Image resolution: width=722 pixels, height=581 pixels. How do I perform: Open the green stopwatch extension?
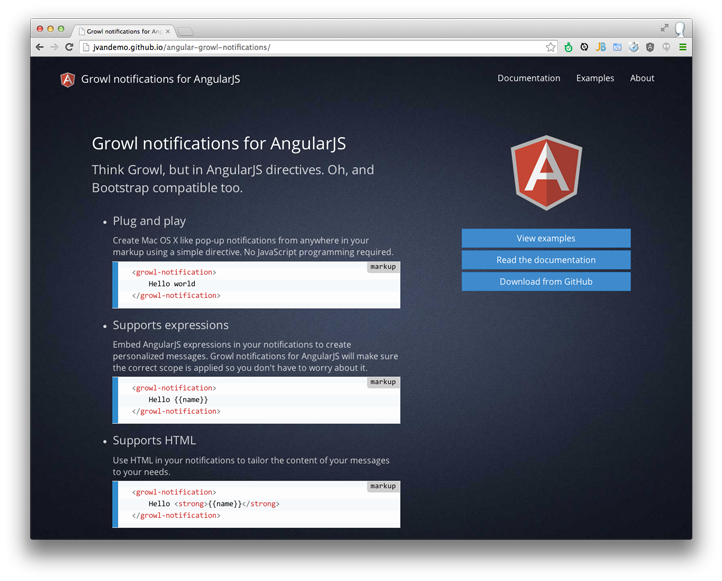[x=568, y=47]
